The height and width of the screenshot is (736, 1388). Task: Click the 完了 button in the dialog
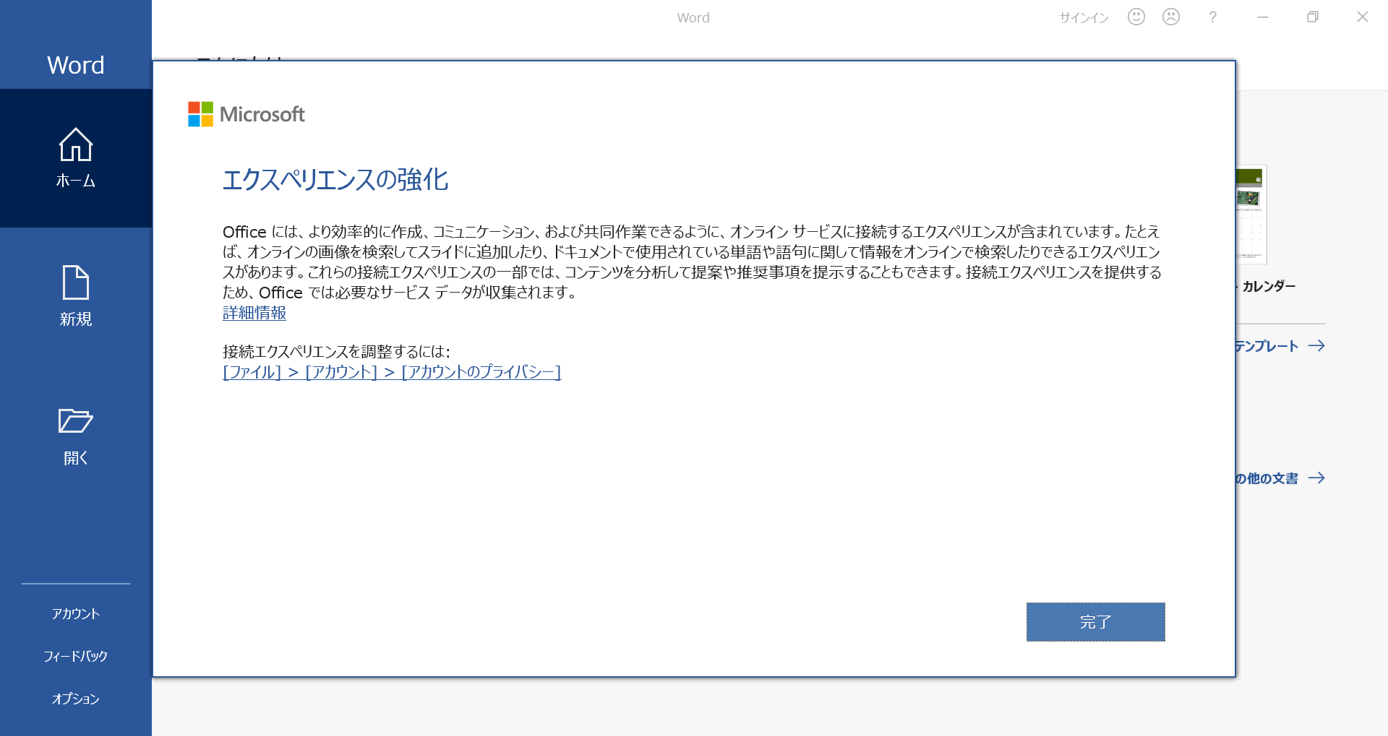point(1095,622)
